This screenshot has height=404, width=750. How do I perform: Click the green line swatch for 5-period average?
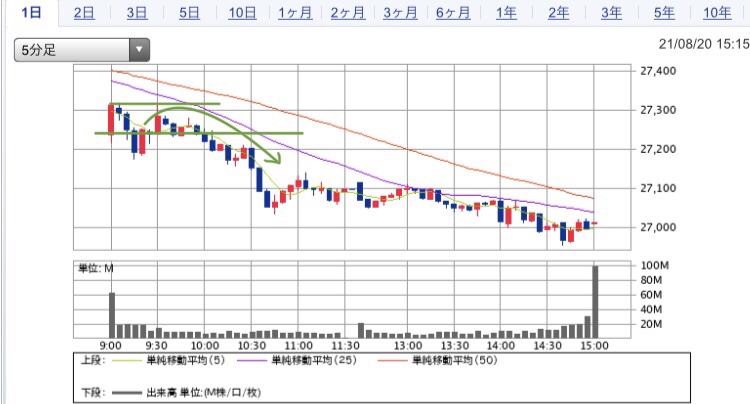click(x=127, y=360)
